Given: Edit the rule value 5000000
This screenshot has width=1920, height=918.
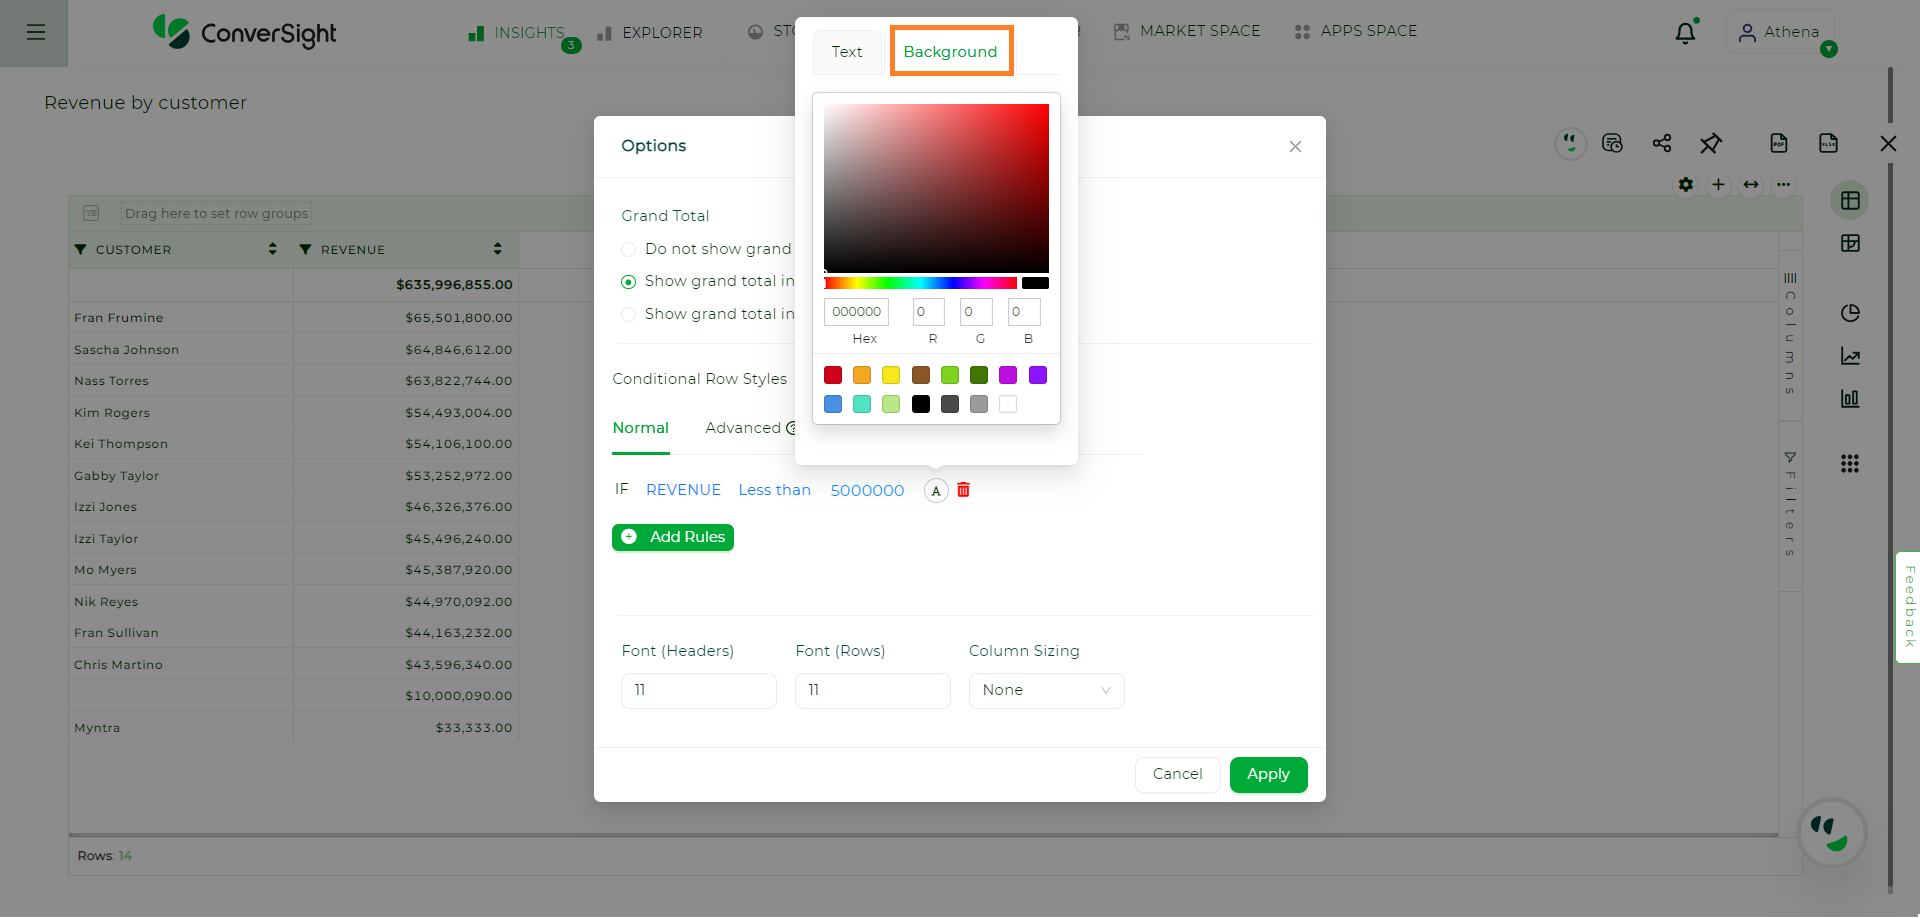Looking at the screenshot, I should tap(867, 491).
